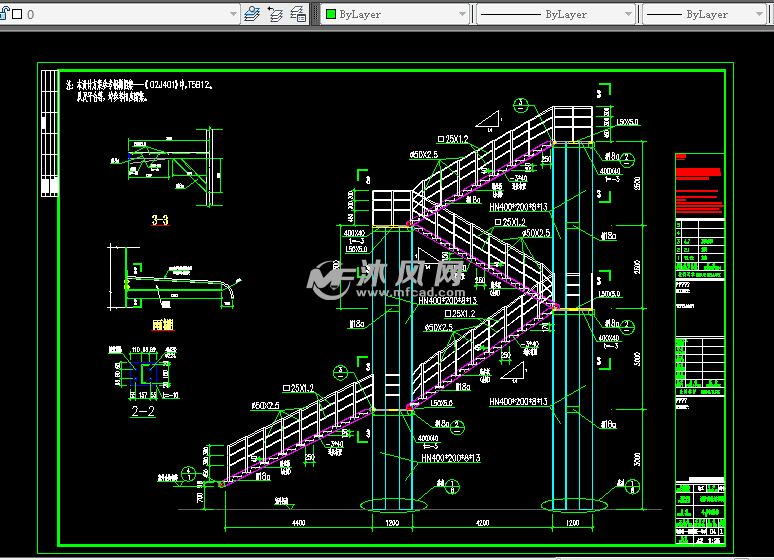Screen dimensions: 774x560
Task: Click the second layer tool icon
Action: coord(275,15)
